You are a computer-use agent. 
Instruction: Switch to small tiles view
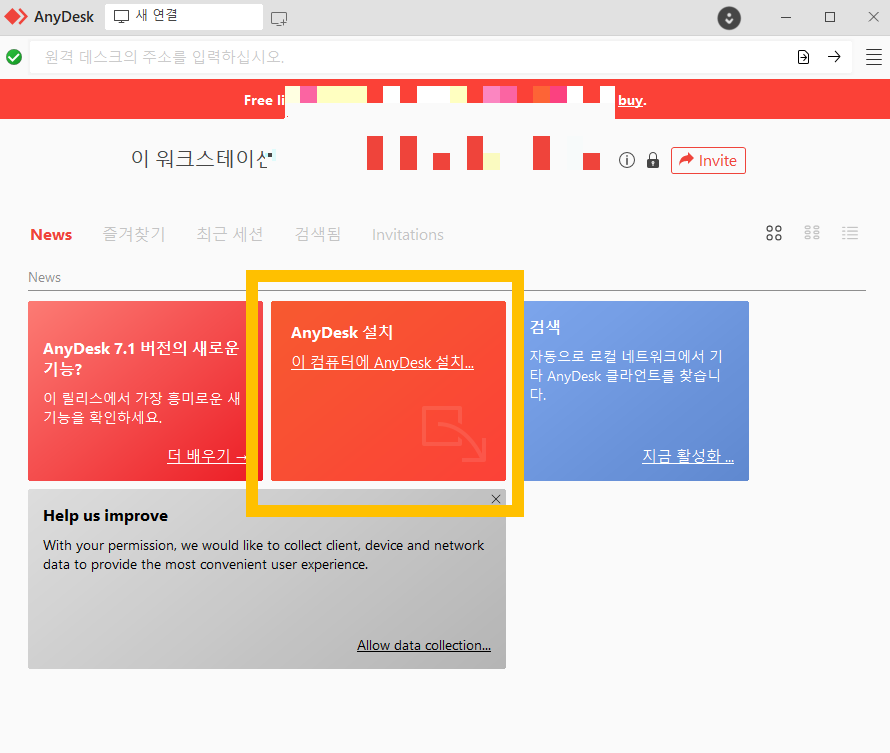click(812, 233)
